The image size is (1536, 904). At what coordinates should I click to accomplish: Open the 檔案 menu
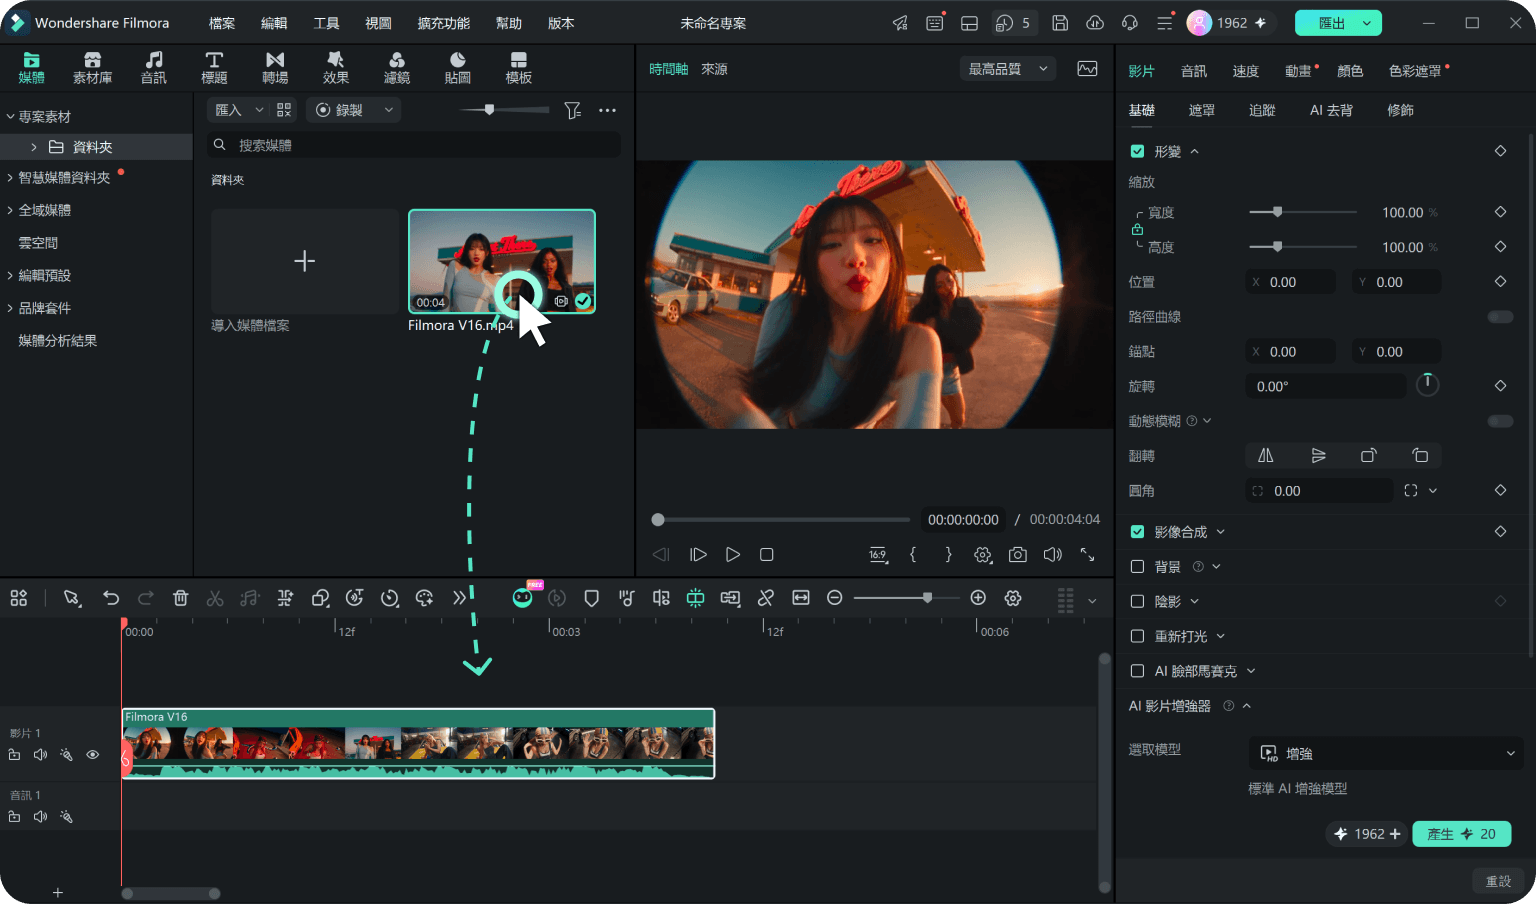click(x=222, y=23)
